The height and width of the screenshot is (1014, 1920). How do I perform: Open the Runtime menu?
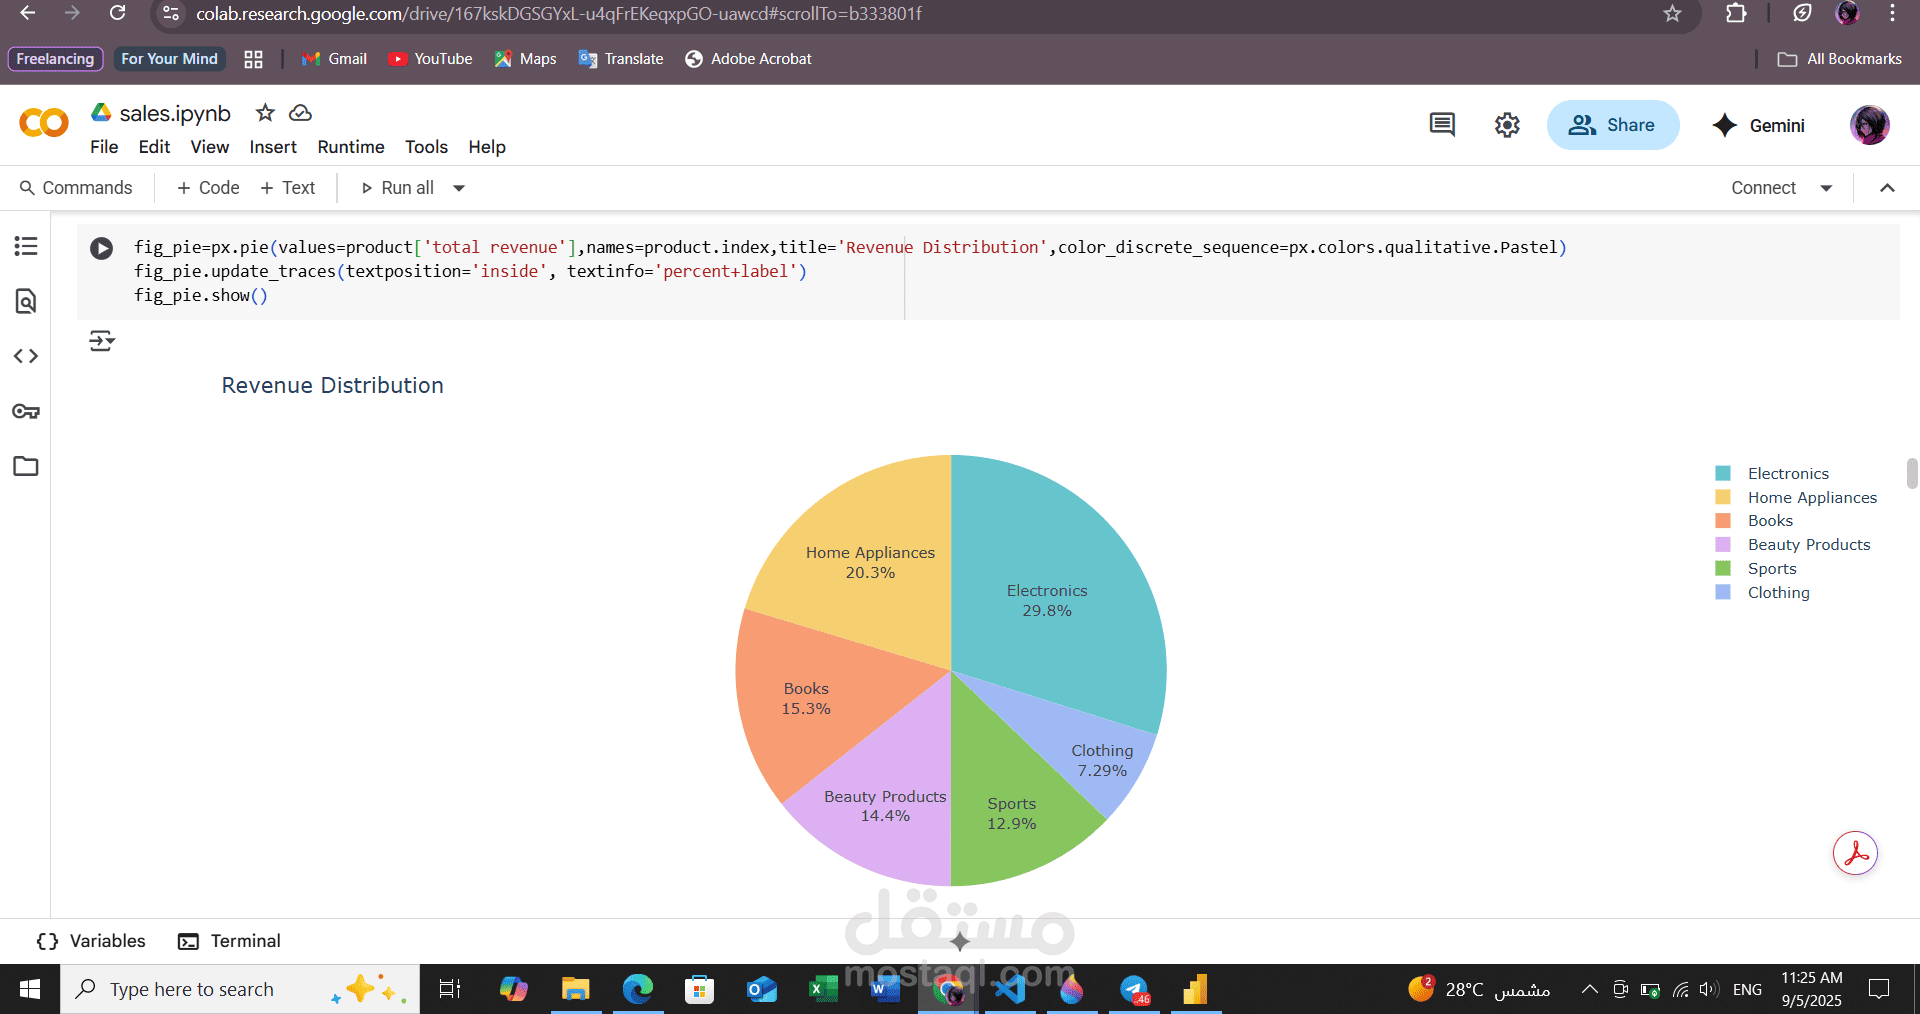[x=351, y=147]
